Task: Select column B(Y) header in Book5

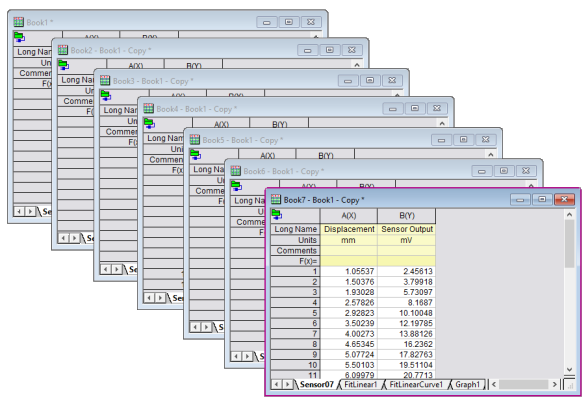Action: (x=326, y=155)
